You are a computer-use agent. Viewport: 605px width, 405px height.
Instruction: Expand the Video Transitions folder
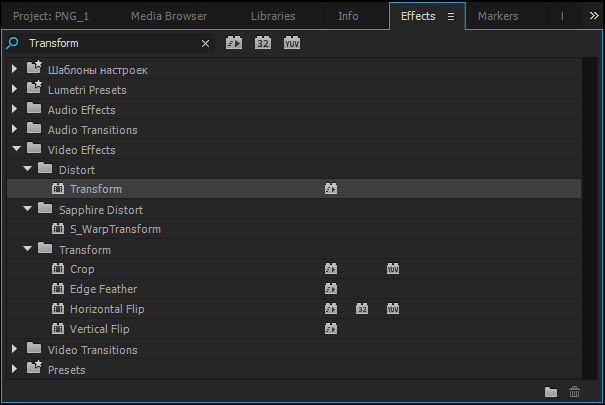(x=14, y=349)
